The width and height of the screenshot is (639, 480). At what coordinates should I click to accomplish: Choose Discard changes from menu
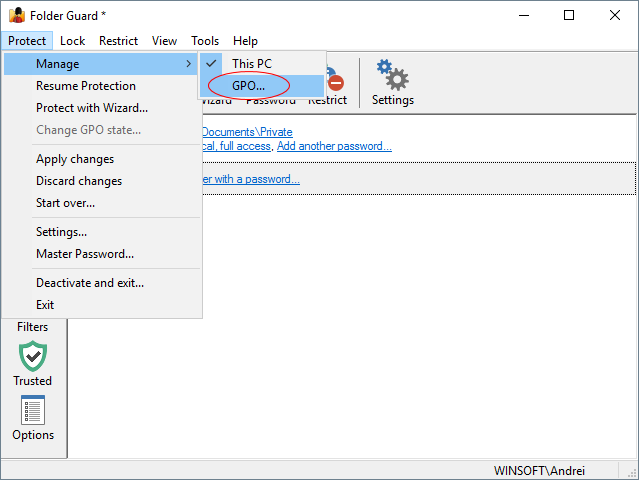pyautogui.click(x=100, y=181)
